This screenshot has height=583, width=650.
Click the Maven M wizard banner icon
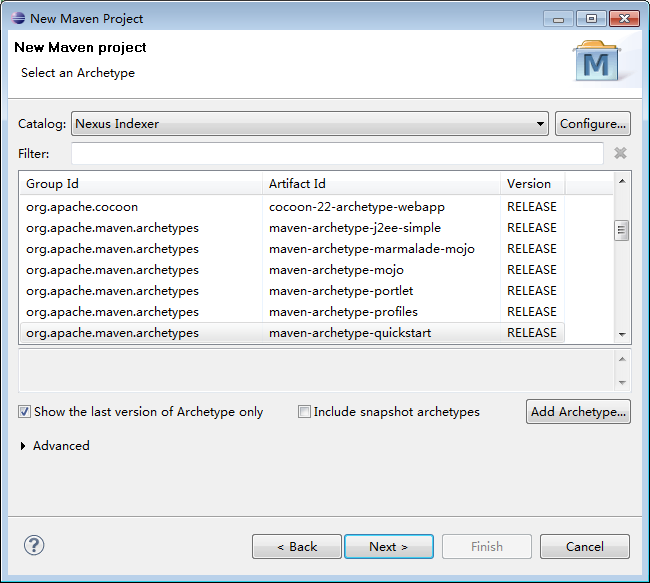point(596,62)
